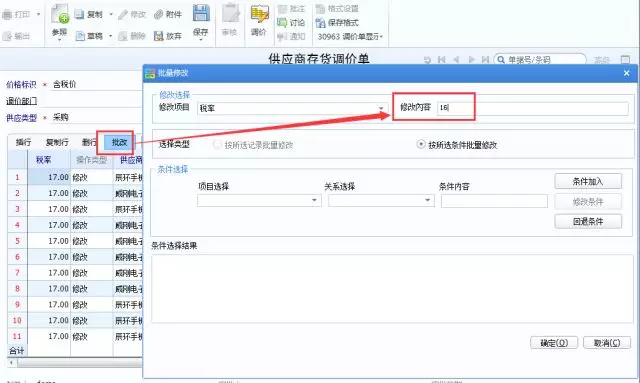The image size is (640, 383).
Task: Click 17.00 tax rate in row 5
Action: [x=49, y=241]
